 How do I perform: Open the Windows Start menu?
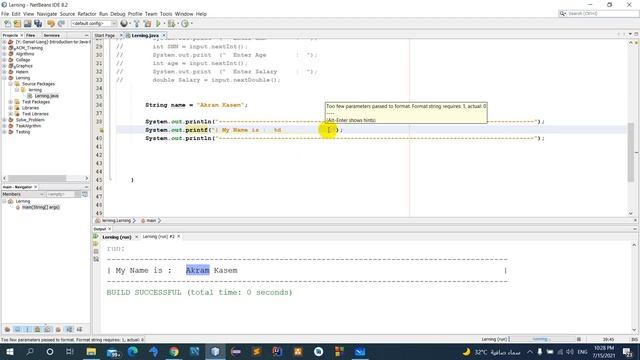coord(10,351)
